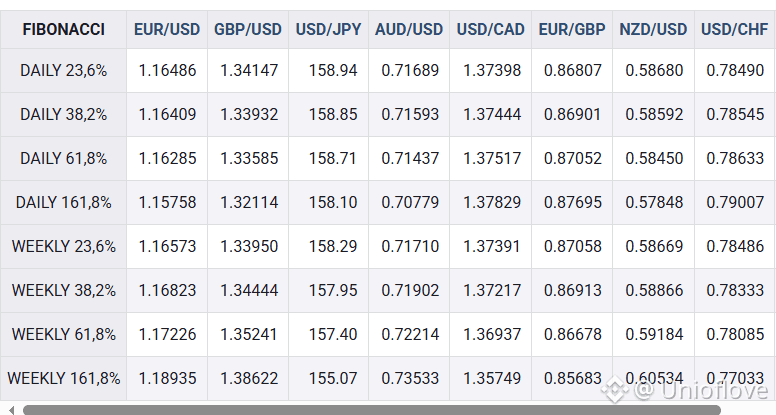Click the EUR/GBP column header
The image size is (776, 415).
[572, 29]
